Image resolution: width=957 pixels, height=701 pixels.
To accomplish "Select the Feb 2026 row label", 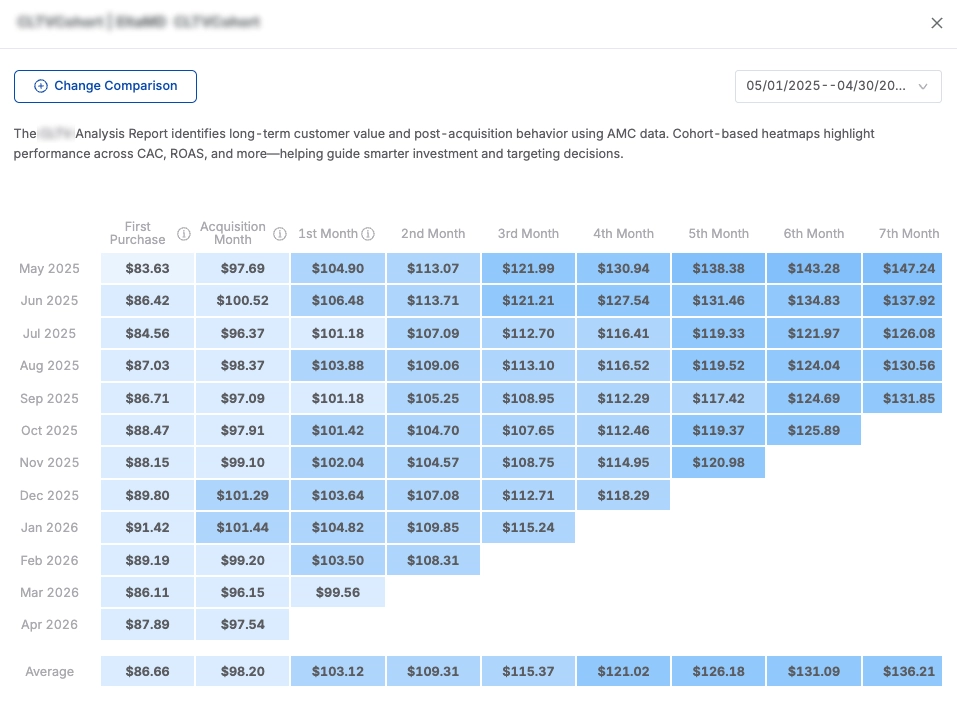I will pyautogui.click(x=49, y=560).
